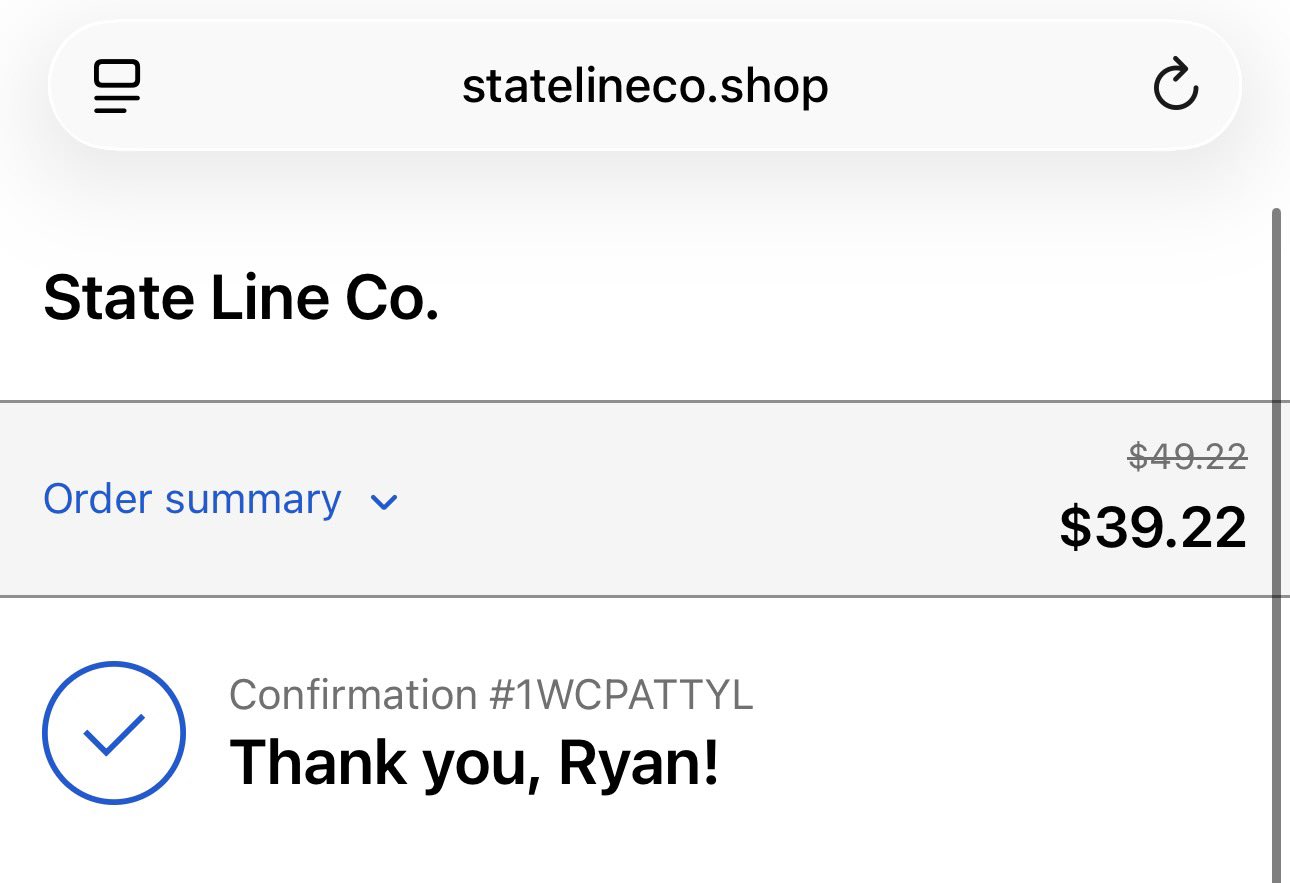This screenshot has height=883, width=1290.
Task: Open the Order summary link text
Action: point(192,499)
